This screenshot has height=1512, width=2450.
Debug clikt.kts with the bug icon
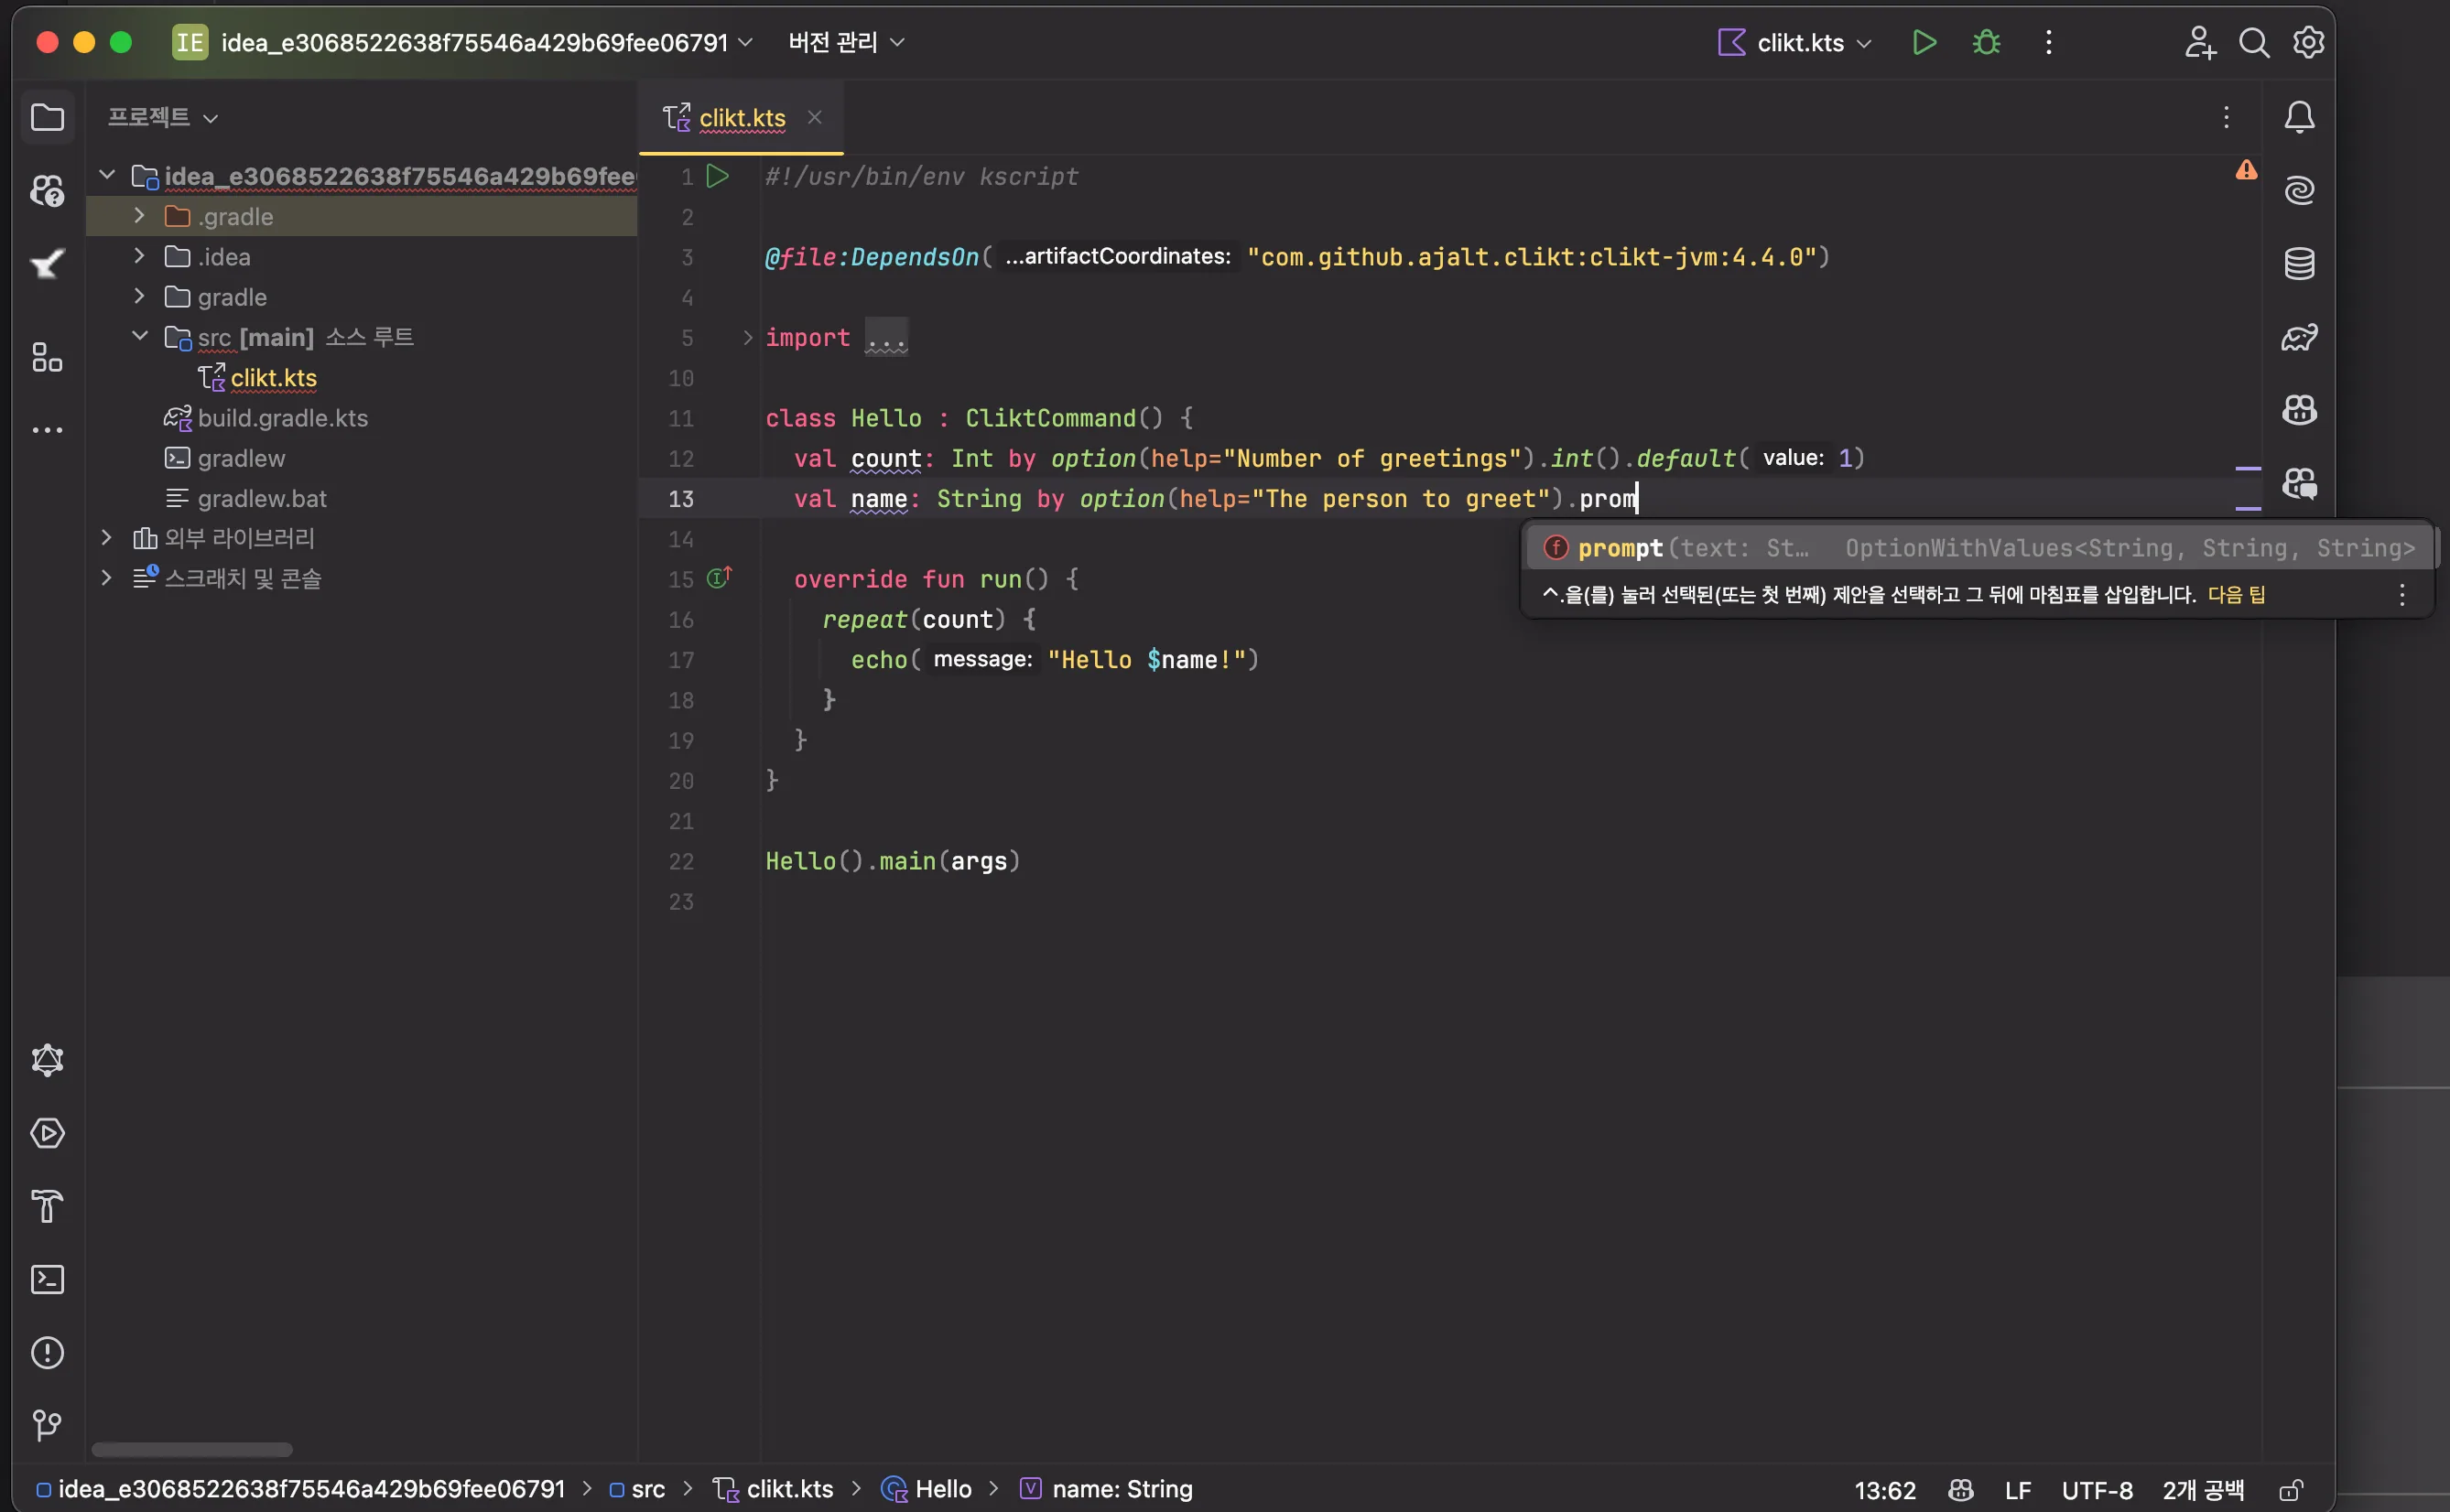click(1986, 42)
